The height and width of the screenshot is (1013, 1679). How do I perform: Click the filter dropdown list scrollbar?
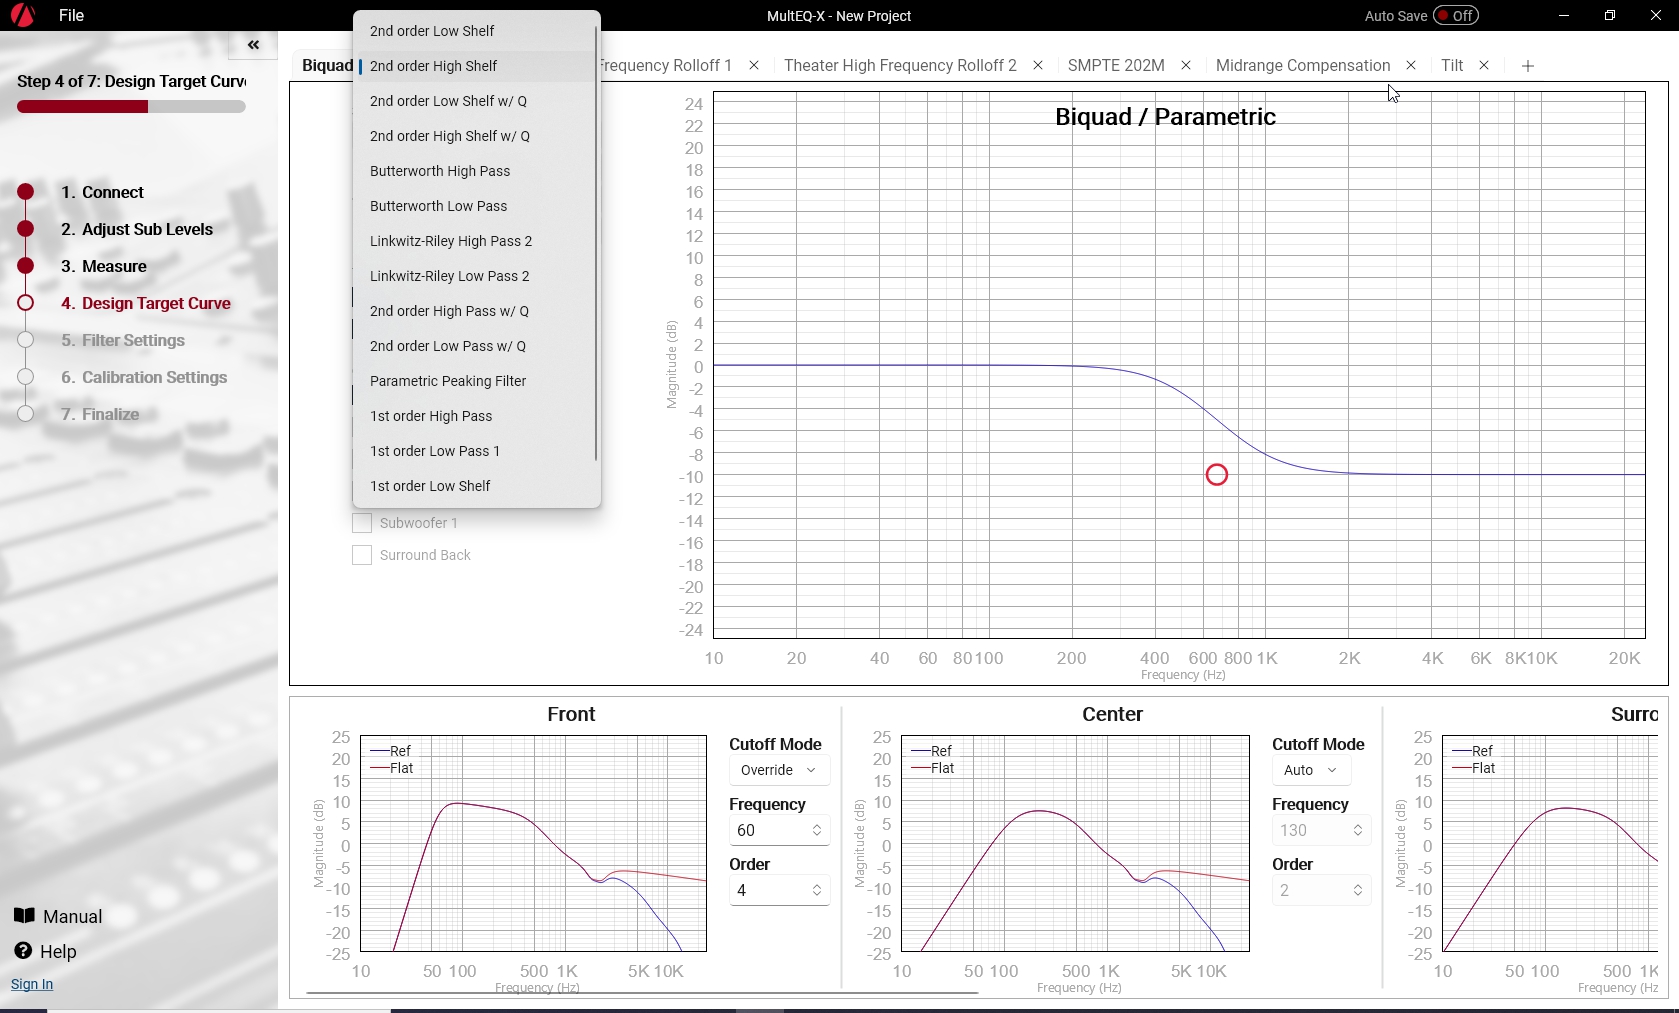pyautogui.click(x=596, y=243)
